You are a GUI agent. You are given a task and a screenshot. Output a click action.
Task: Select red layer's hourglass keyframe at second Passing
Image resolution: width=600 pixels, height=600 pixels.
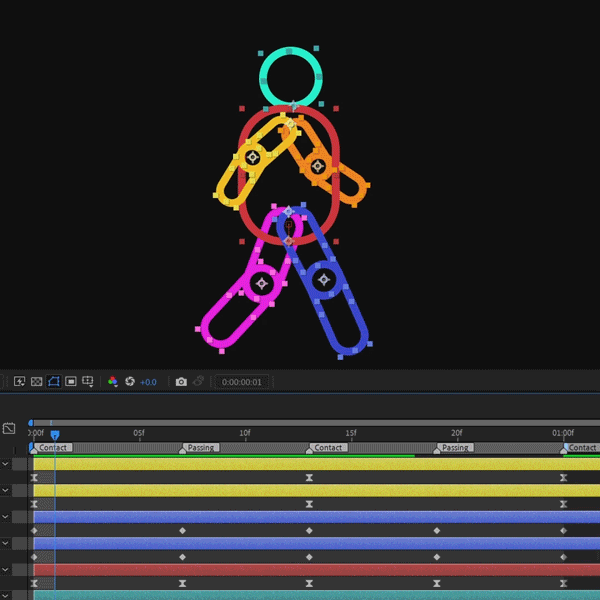pyautogui.click(x=437, y=583)
